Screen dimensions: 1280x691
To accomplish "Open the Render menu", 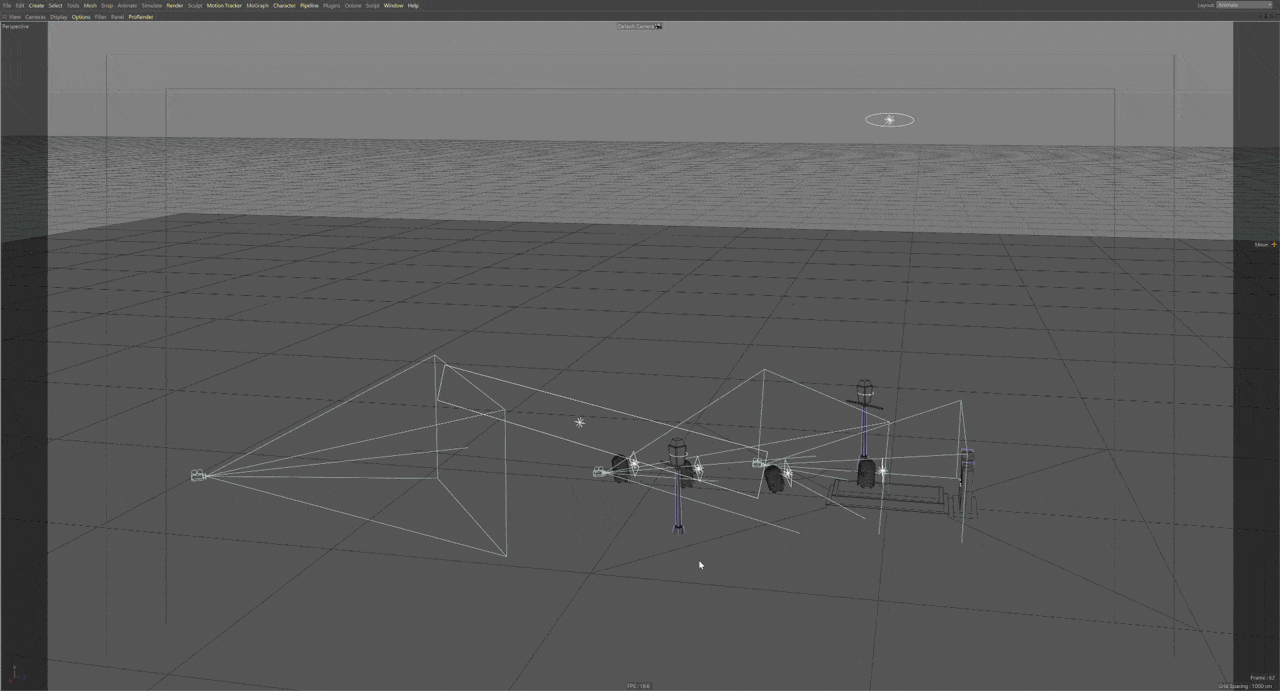I will pyautogui.click(x=174, y=5).
